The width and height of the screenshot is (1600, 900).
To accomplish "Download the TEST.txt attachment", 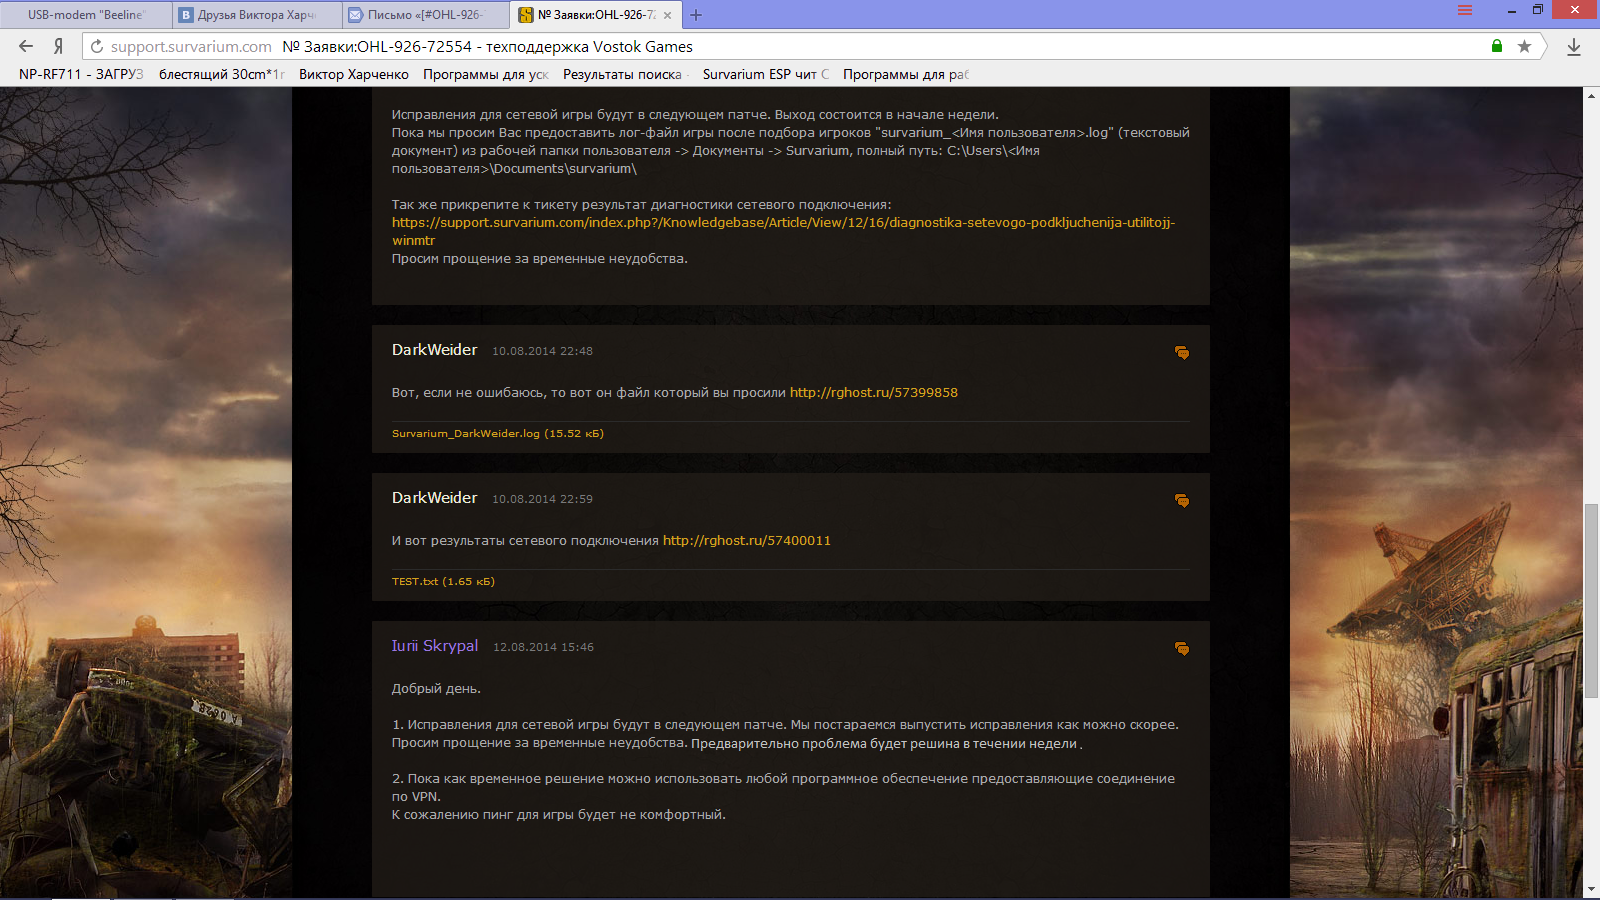I will point(443,581).
